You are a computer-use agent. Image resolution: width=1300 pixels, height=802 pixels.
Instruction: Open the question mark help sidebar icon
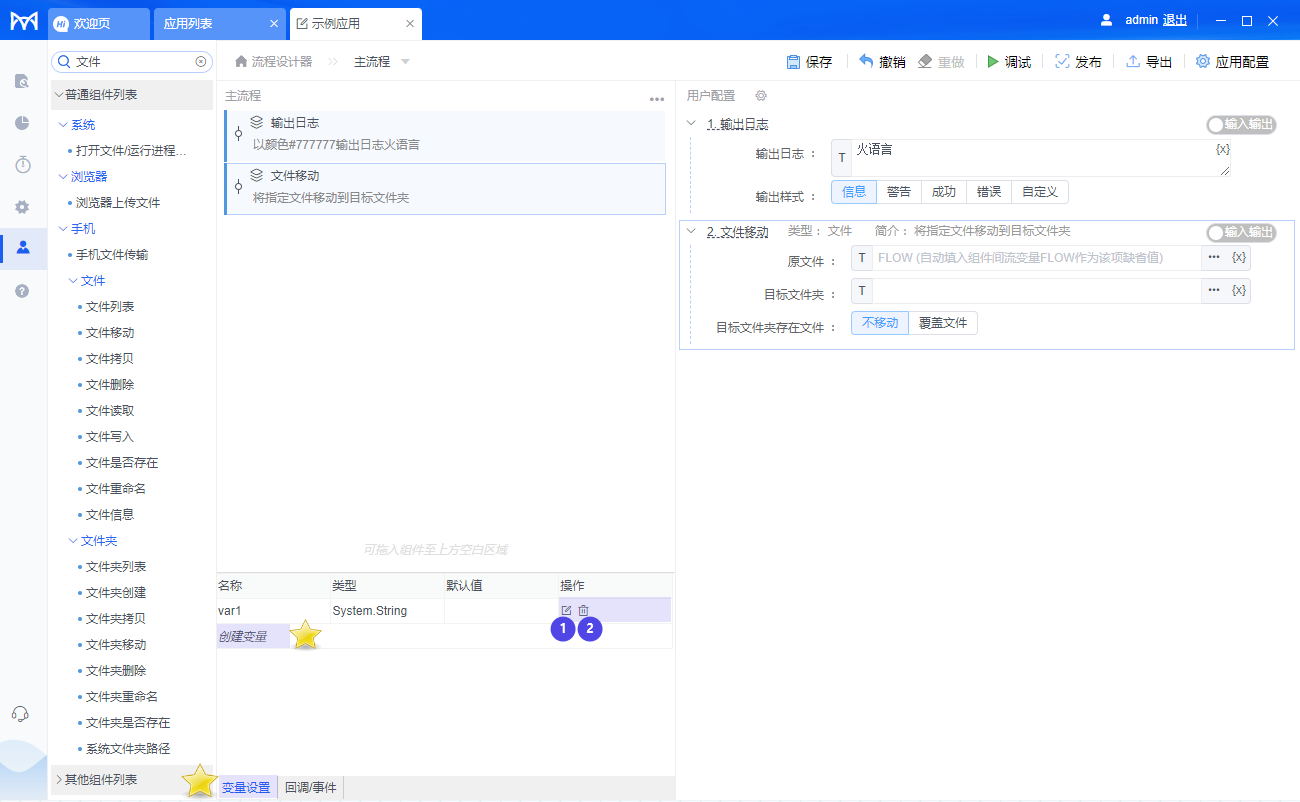click(x=22, y=291)
